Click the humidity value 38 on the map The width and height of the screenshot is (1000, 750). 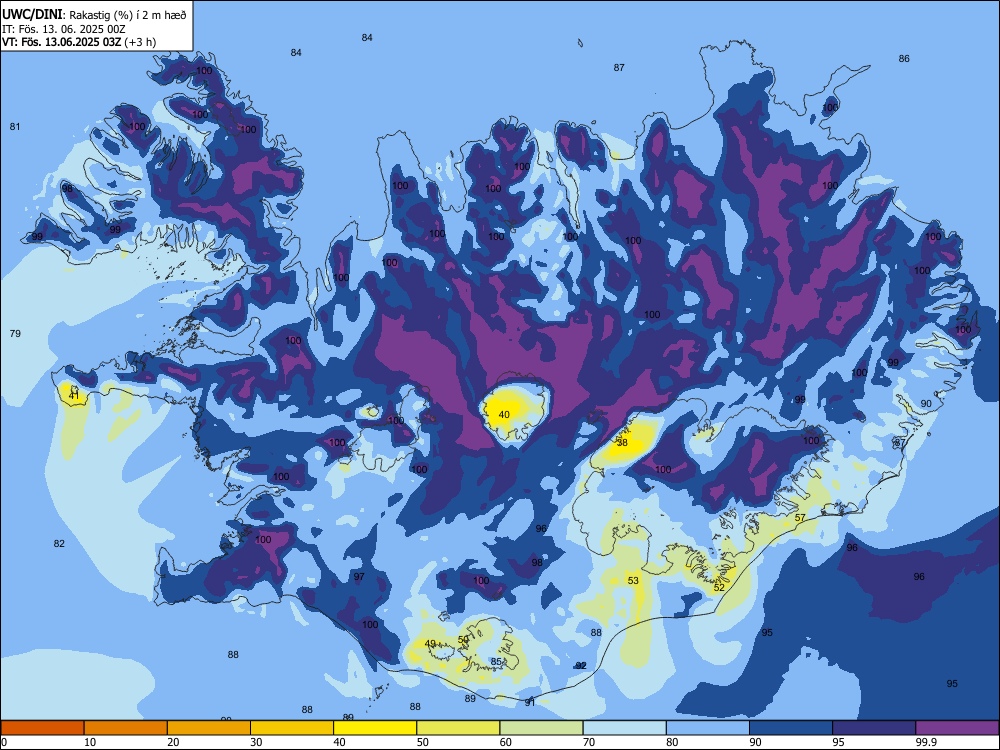[x=622, y=443]
